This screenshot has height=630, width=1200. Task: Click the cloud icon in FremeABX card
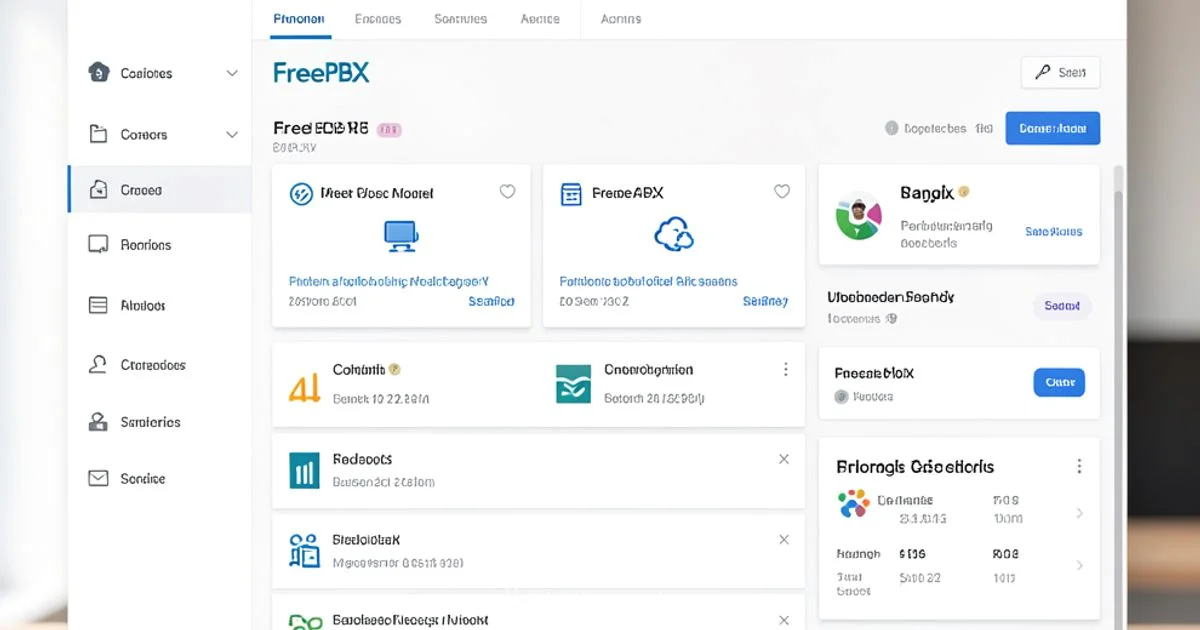(x=673, y=235)
